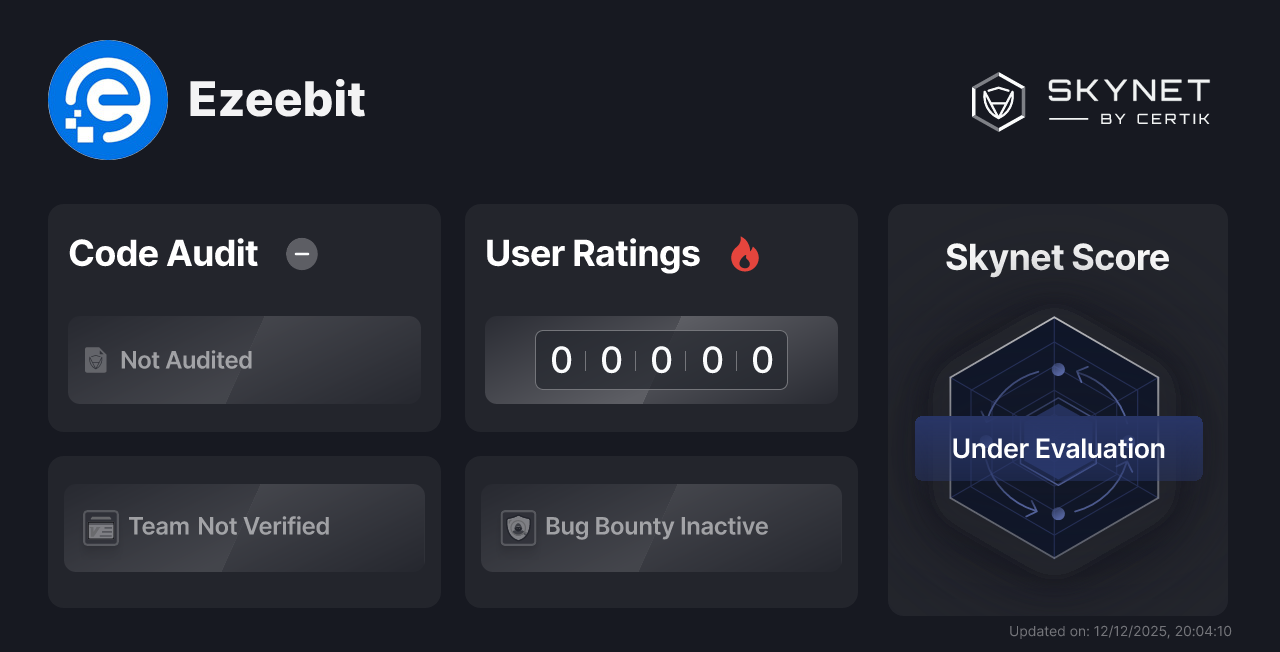
Task: Select the Skynet hexagon shield icon
Action: [997, 101]
